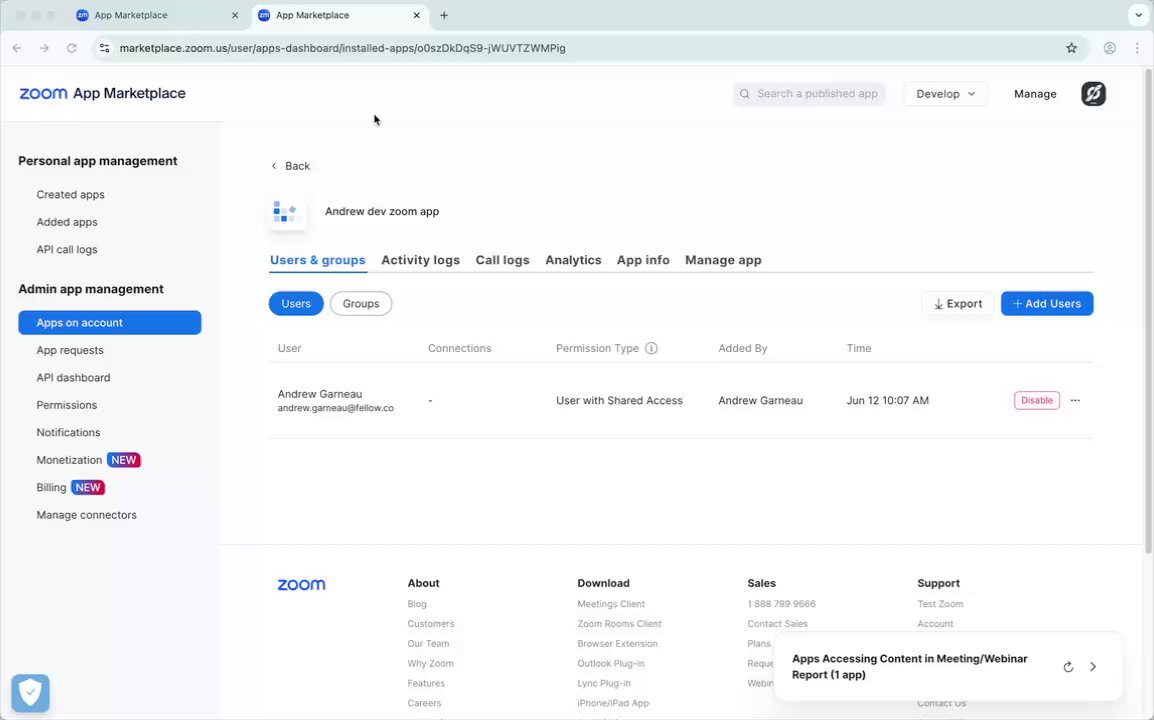The width and height of the screenshot is (1154, 720).
Task: Click the browser back arrow
Action: coord(17,48)
